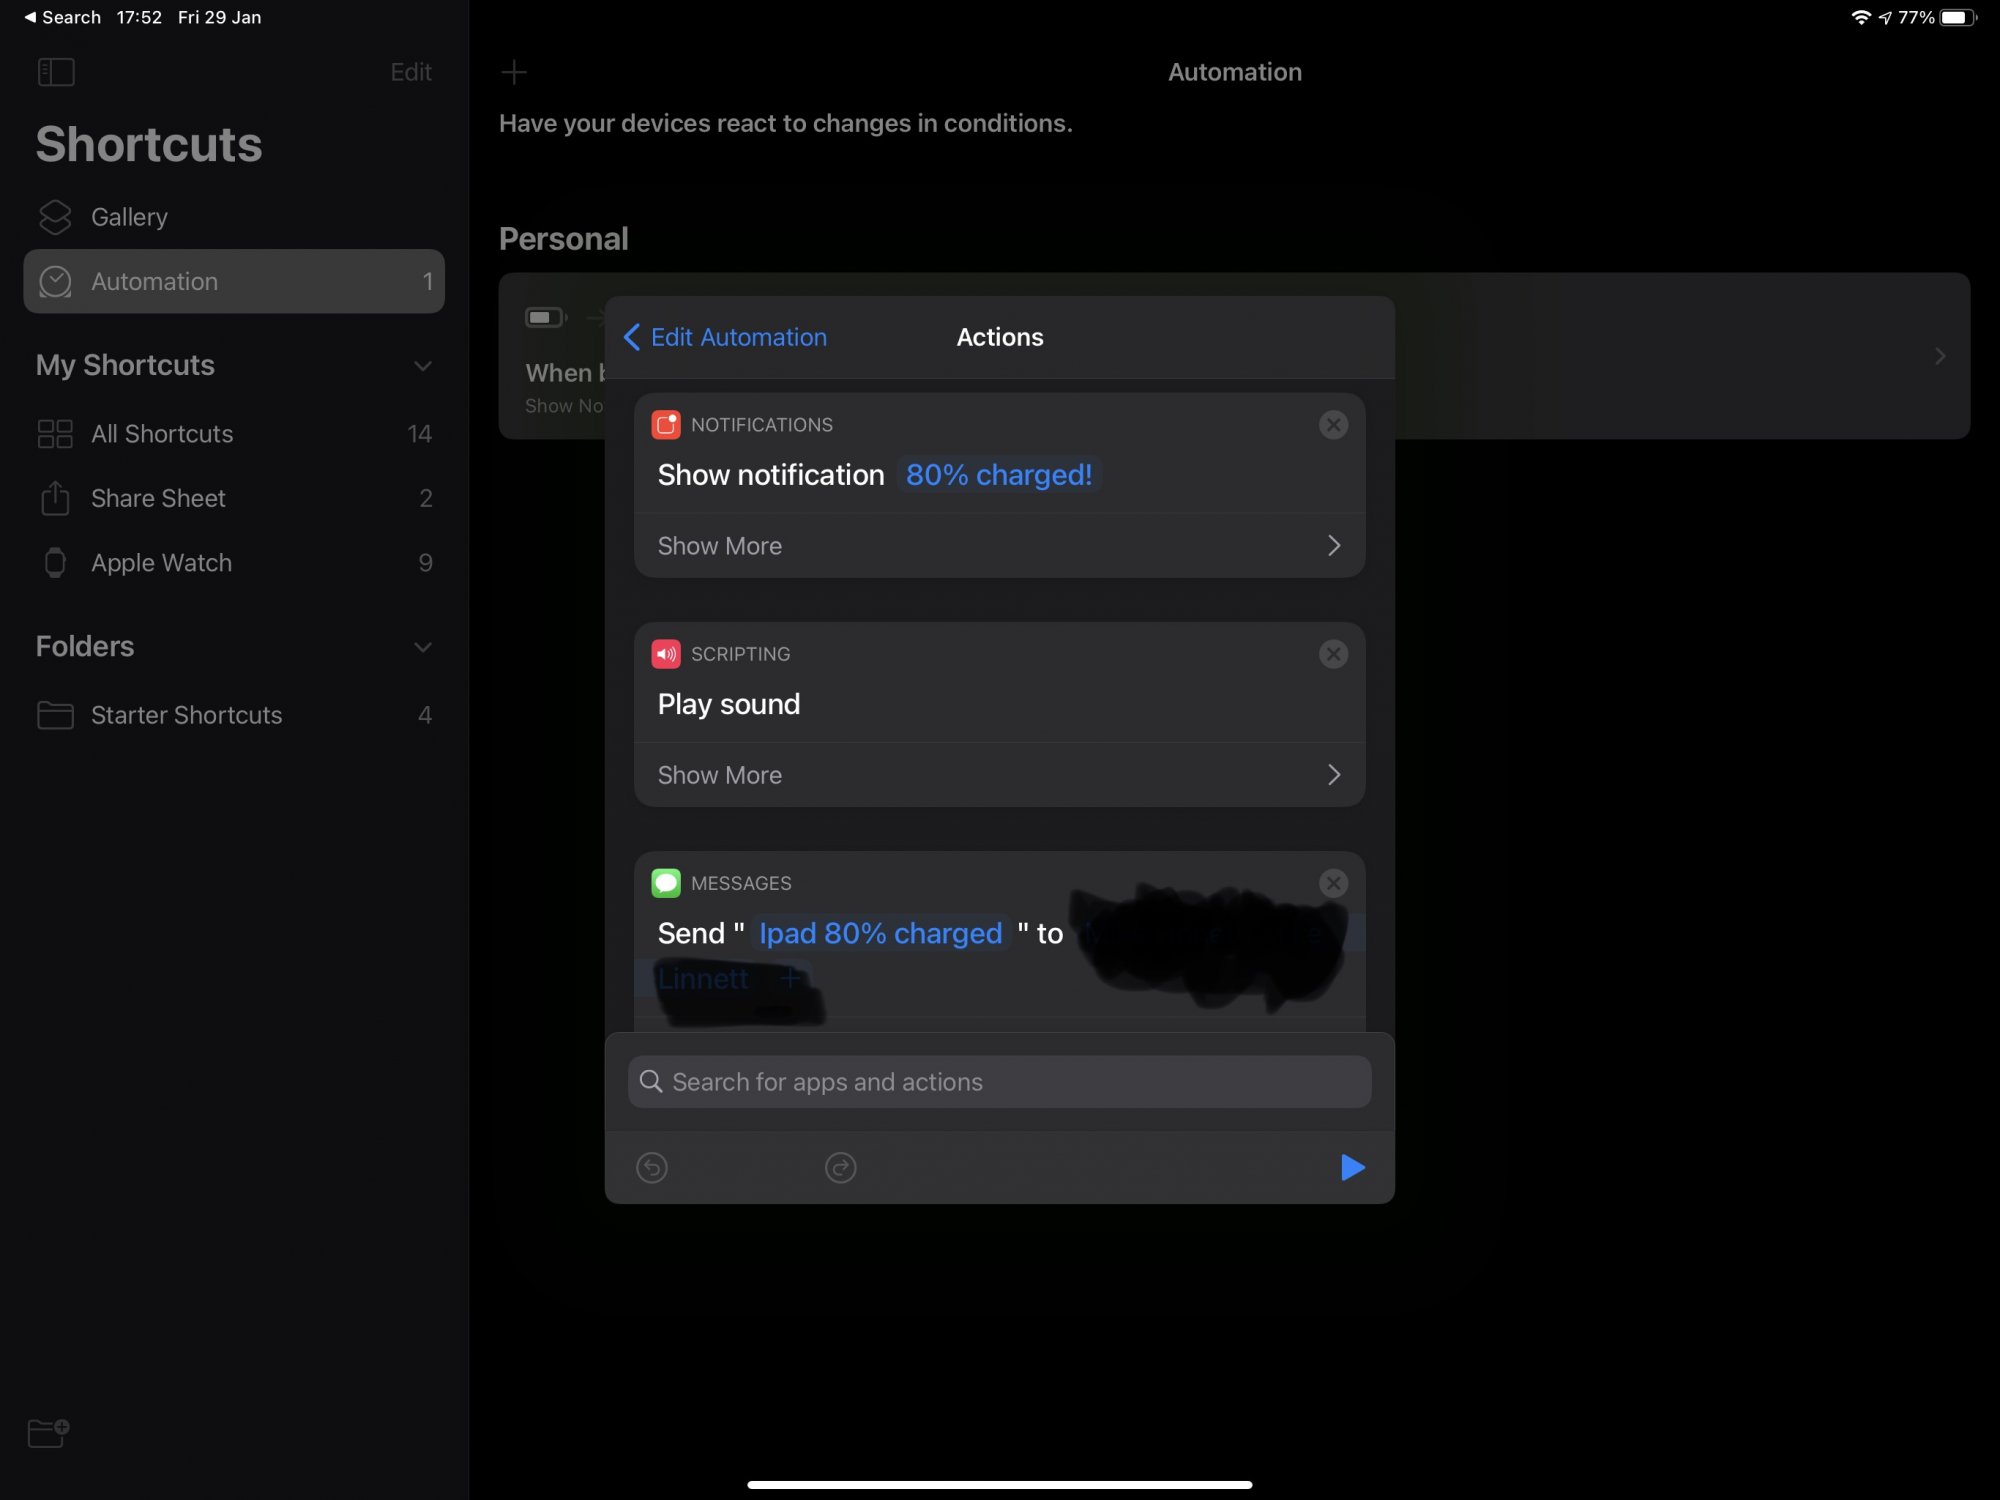
Task: Open the Starter Shortcuts folder
Action: [x=186, y=715]
